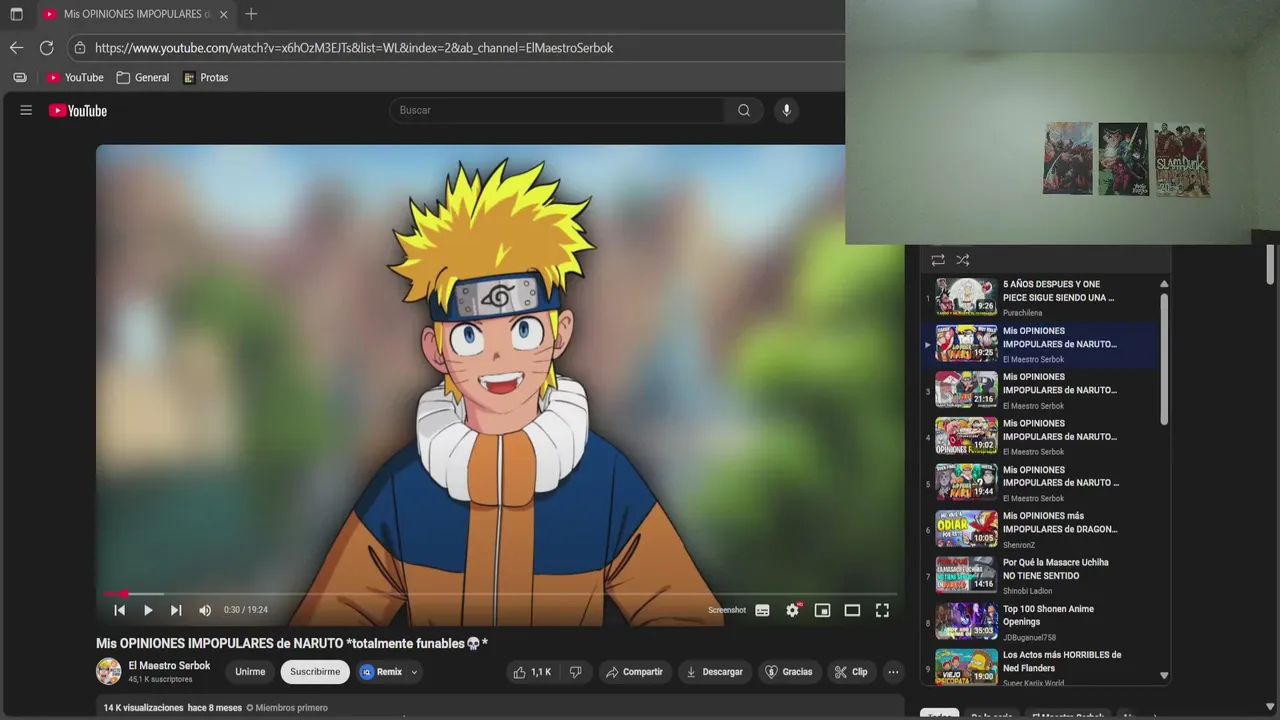Open the General bookmarks folder
The image size is (1280, 720).
(142, 77)
